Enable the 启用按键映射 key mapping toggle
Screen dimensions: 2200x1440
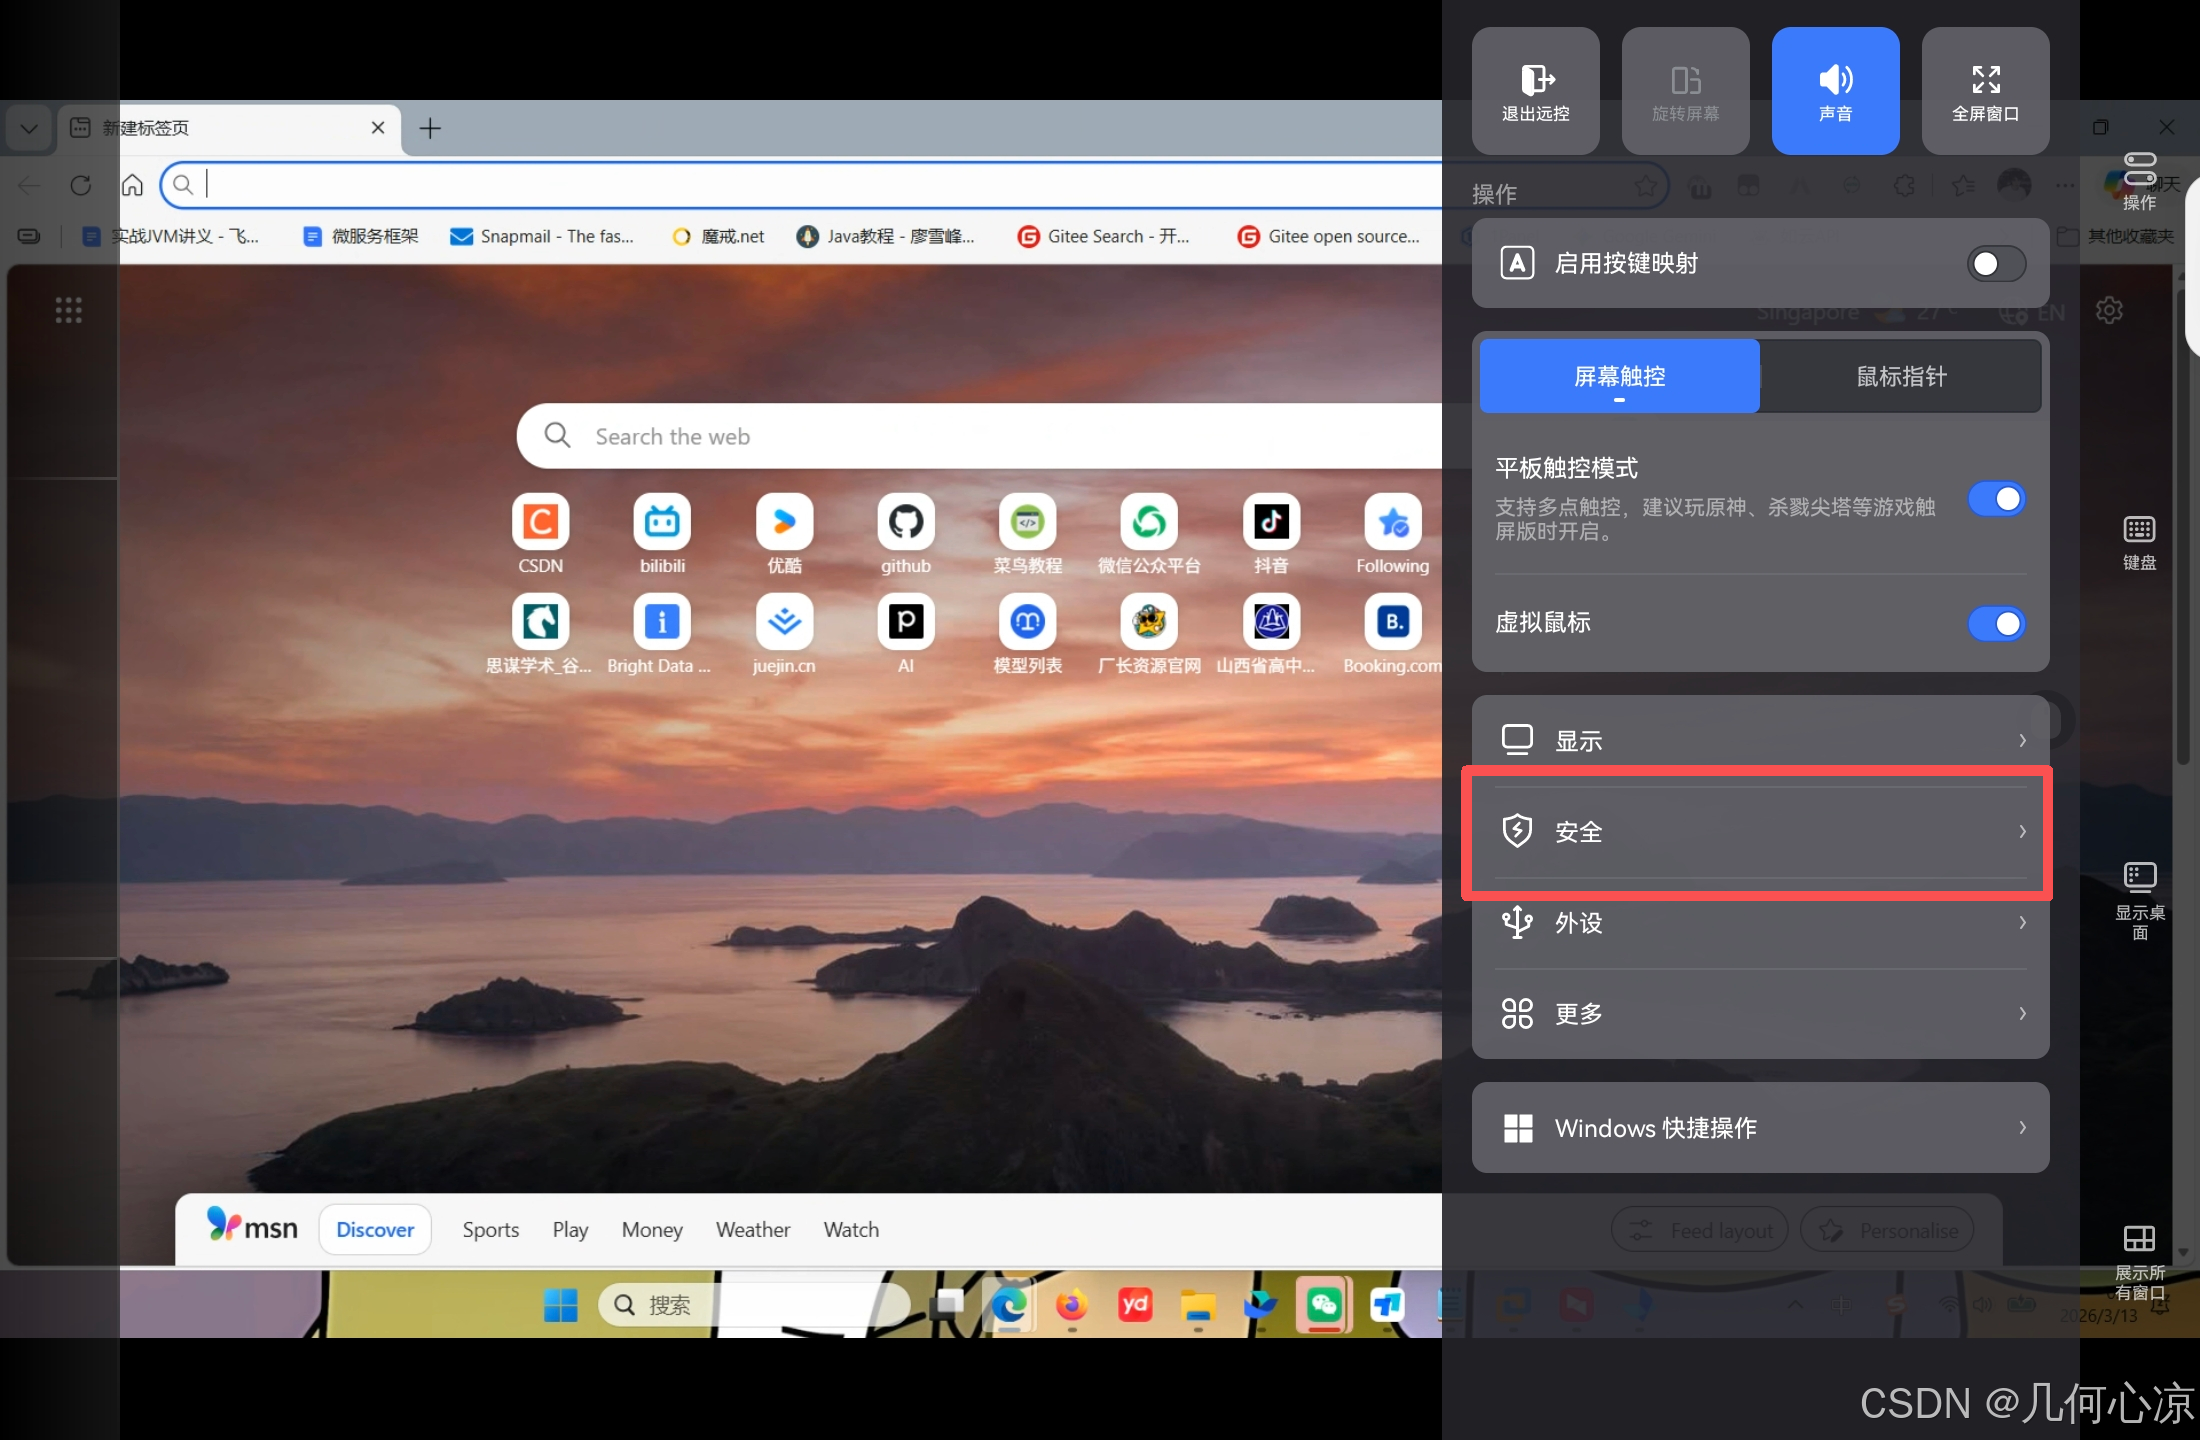point(1996,264)
